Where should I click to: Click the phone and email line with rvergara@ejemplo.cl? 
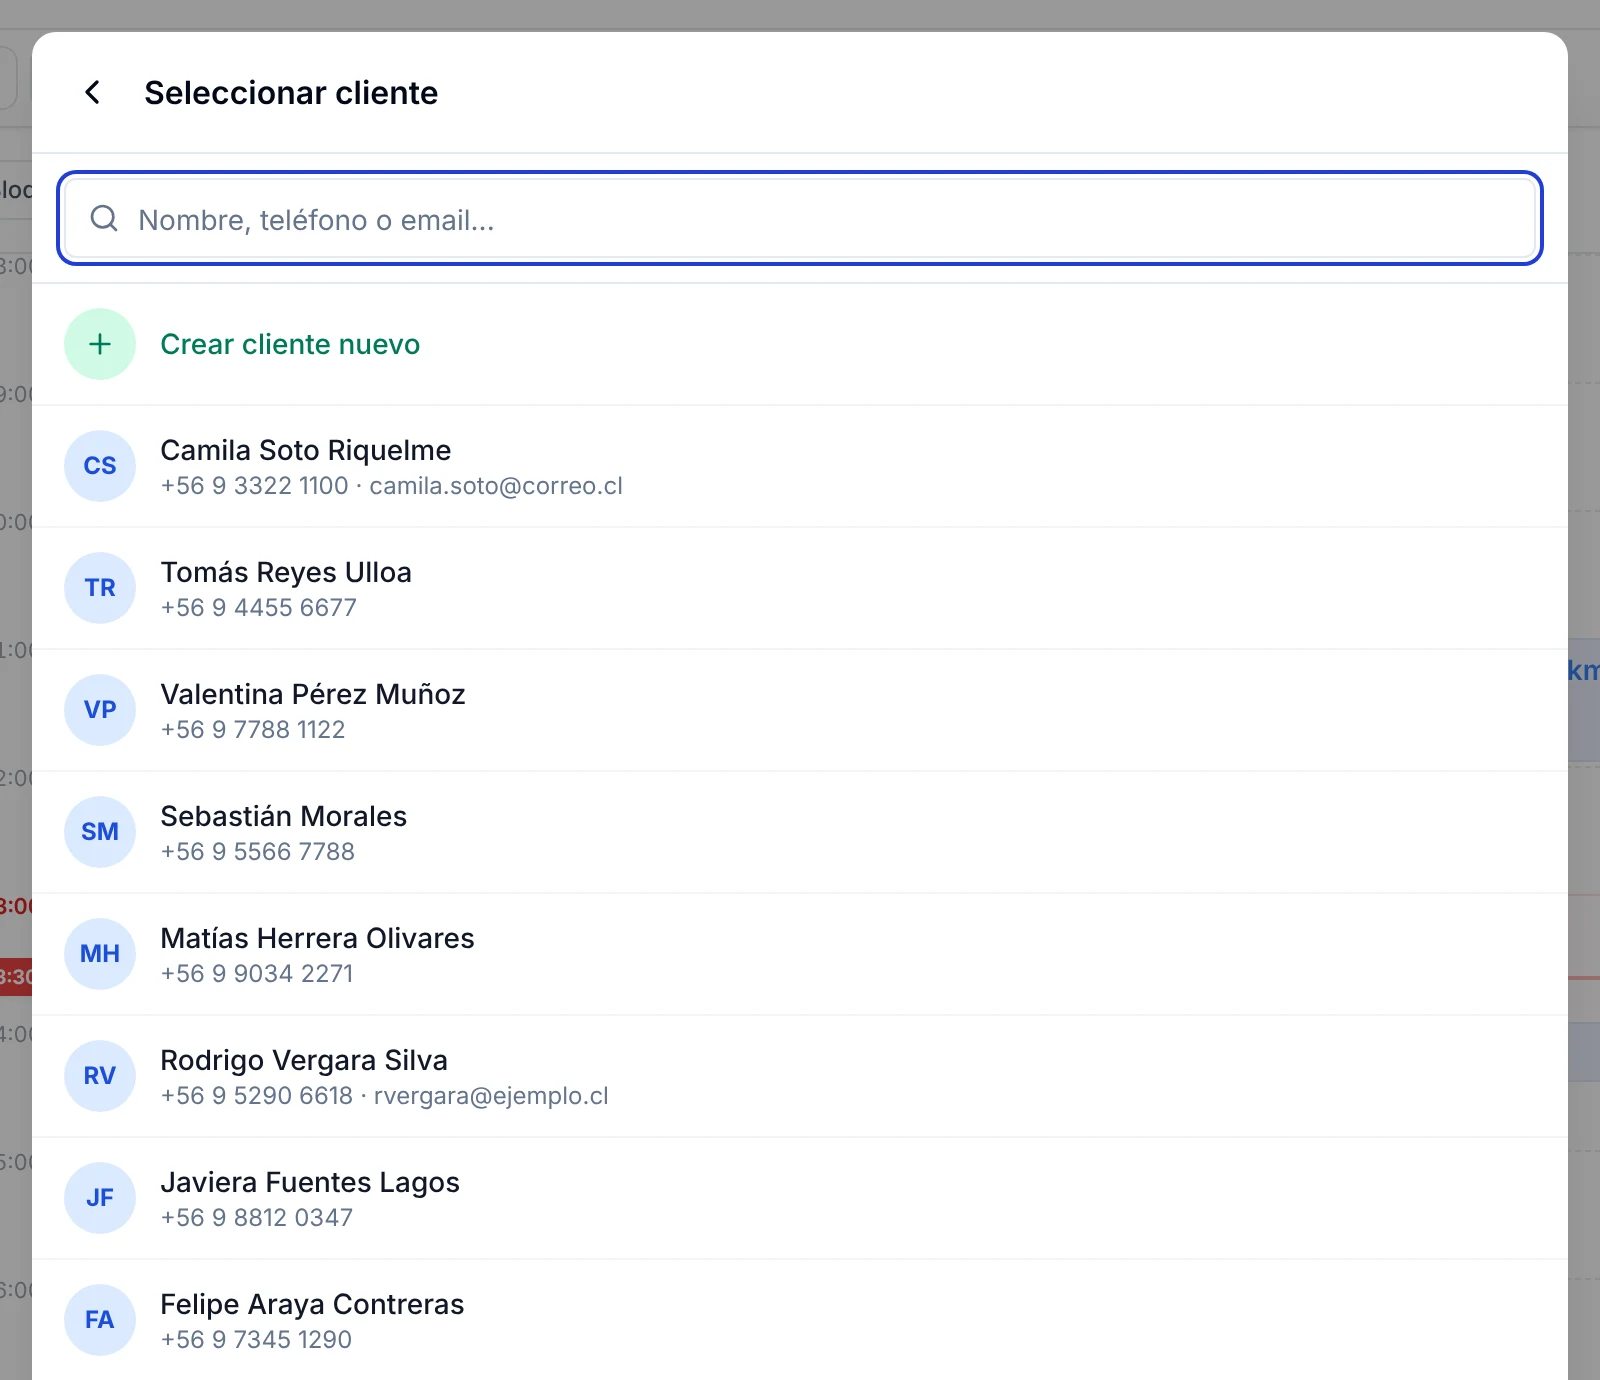384,1096
